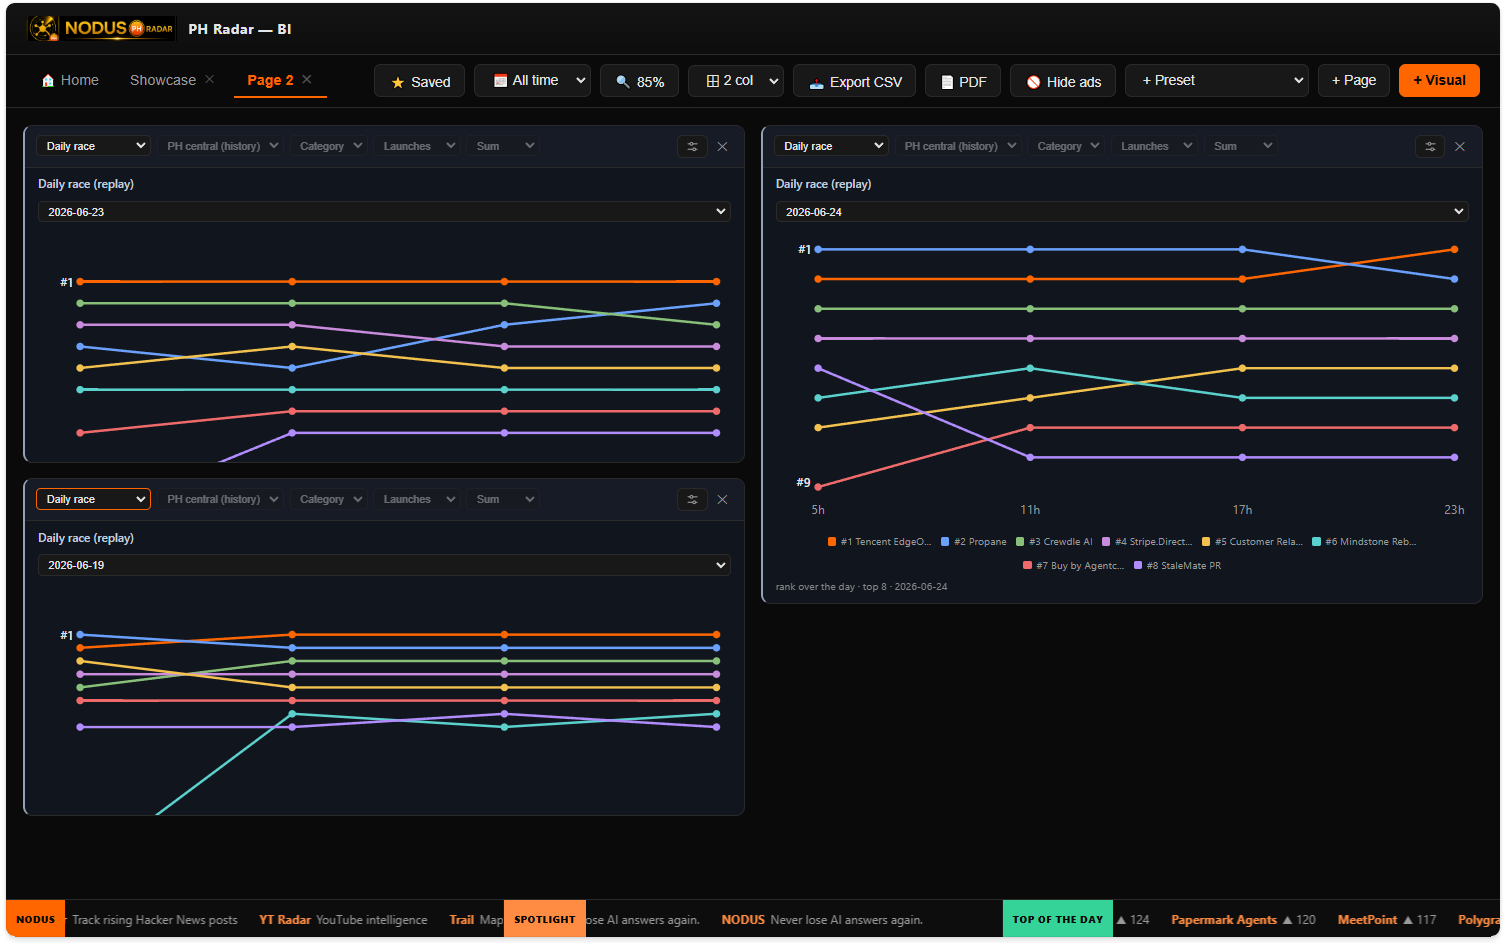Image resolution: width=1505 pixels, height=943 pixels.
Task: Export data with Export CSV
Action: (x=855, y=81)
